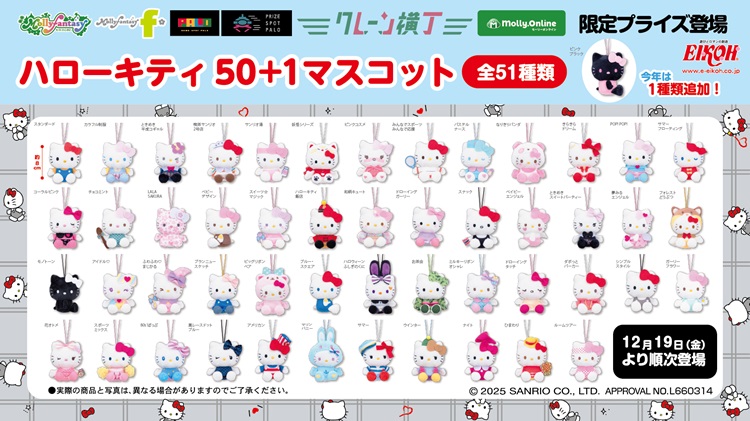750x421 pixels.
Task: Select the LALA SAKURA floral Kitty
Action: click(x=172, y=228)
